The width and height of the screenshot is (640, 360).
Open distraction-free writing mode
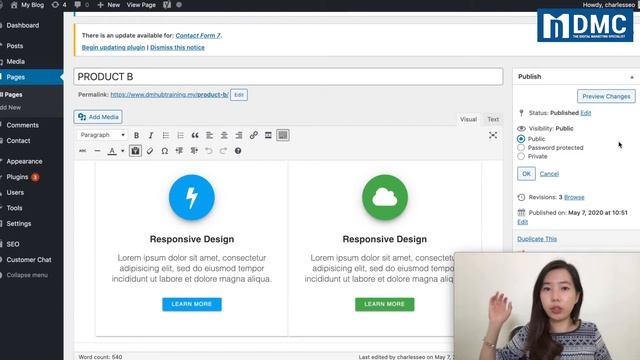point(493,135)
